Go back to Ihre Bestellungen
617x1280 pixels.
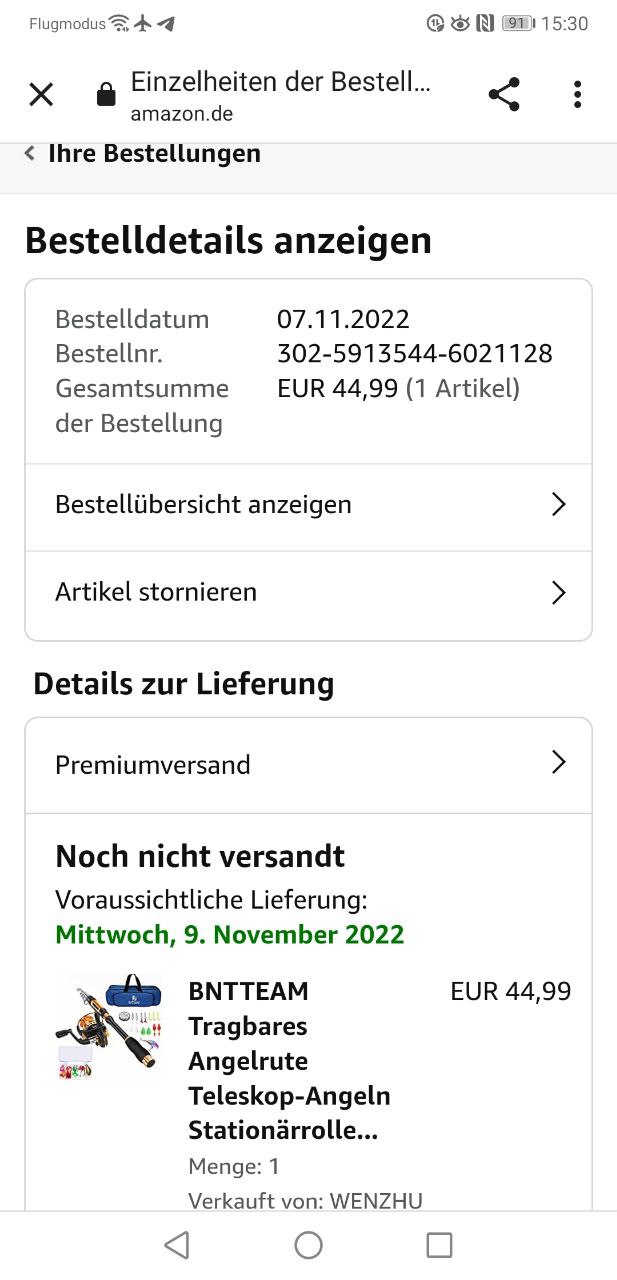click(x=154, y=154)
